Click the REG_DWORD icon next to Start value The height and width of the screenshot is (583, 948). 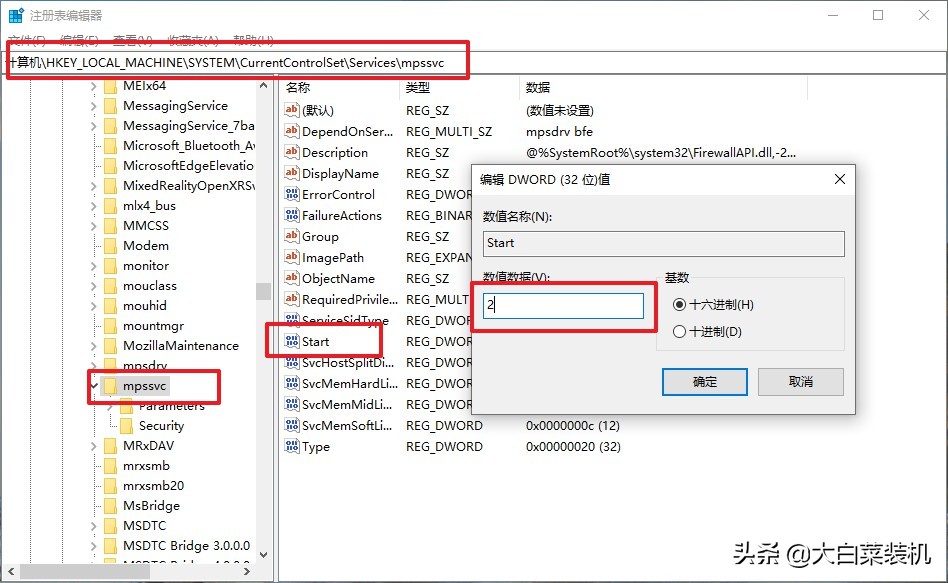pos(293,341)
